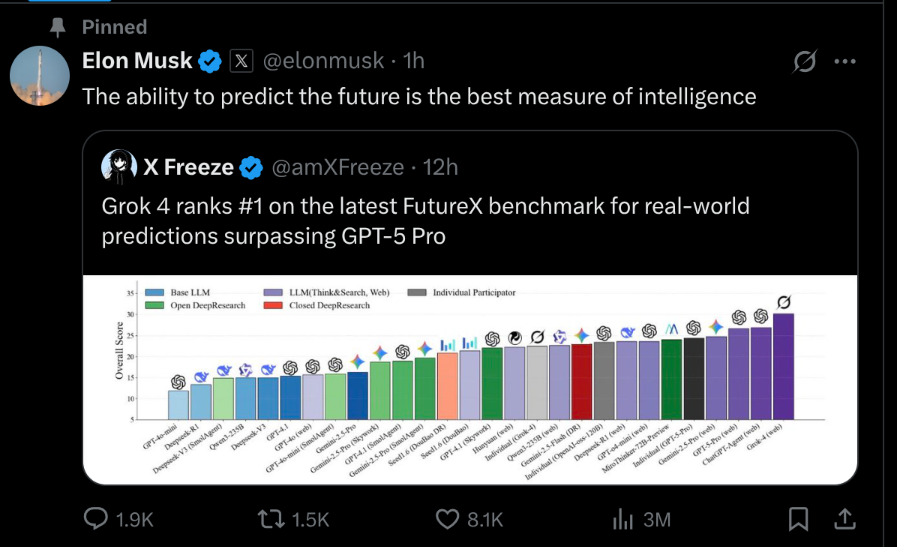The width and height of the screenshot is (897, 547).
Task: Open Elon Musk's rocket profile avatar
Action: click(x=39, y=76)
